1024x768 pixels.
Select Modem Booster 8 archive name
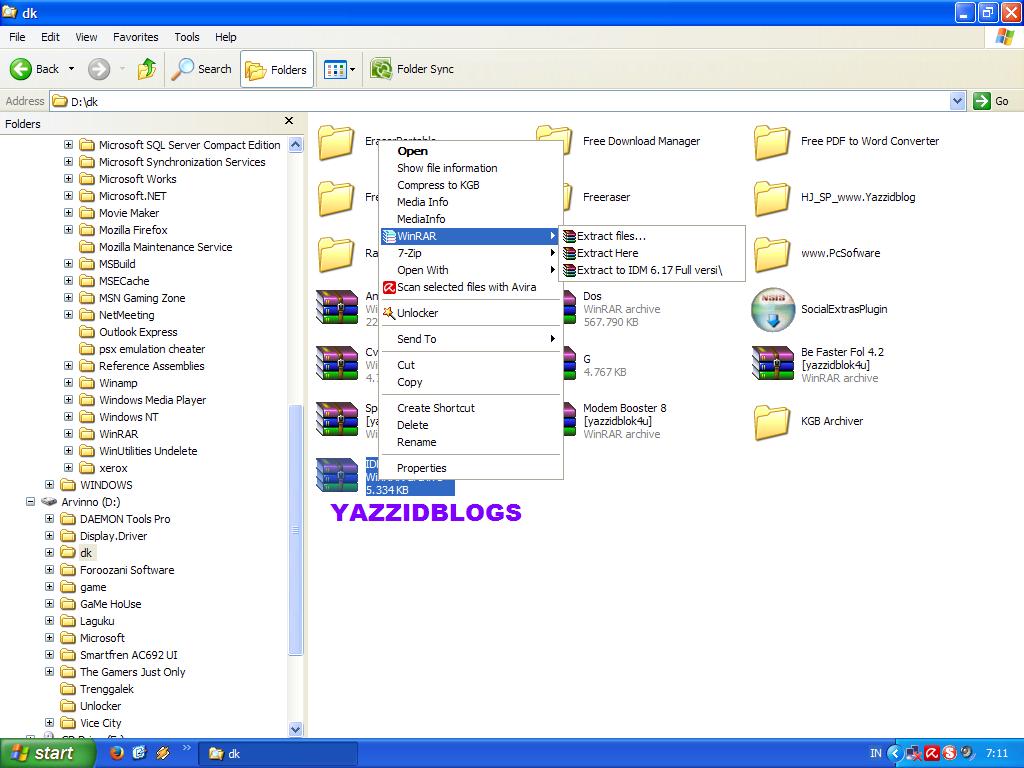(x=624, y=414)
